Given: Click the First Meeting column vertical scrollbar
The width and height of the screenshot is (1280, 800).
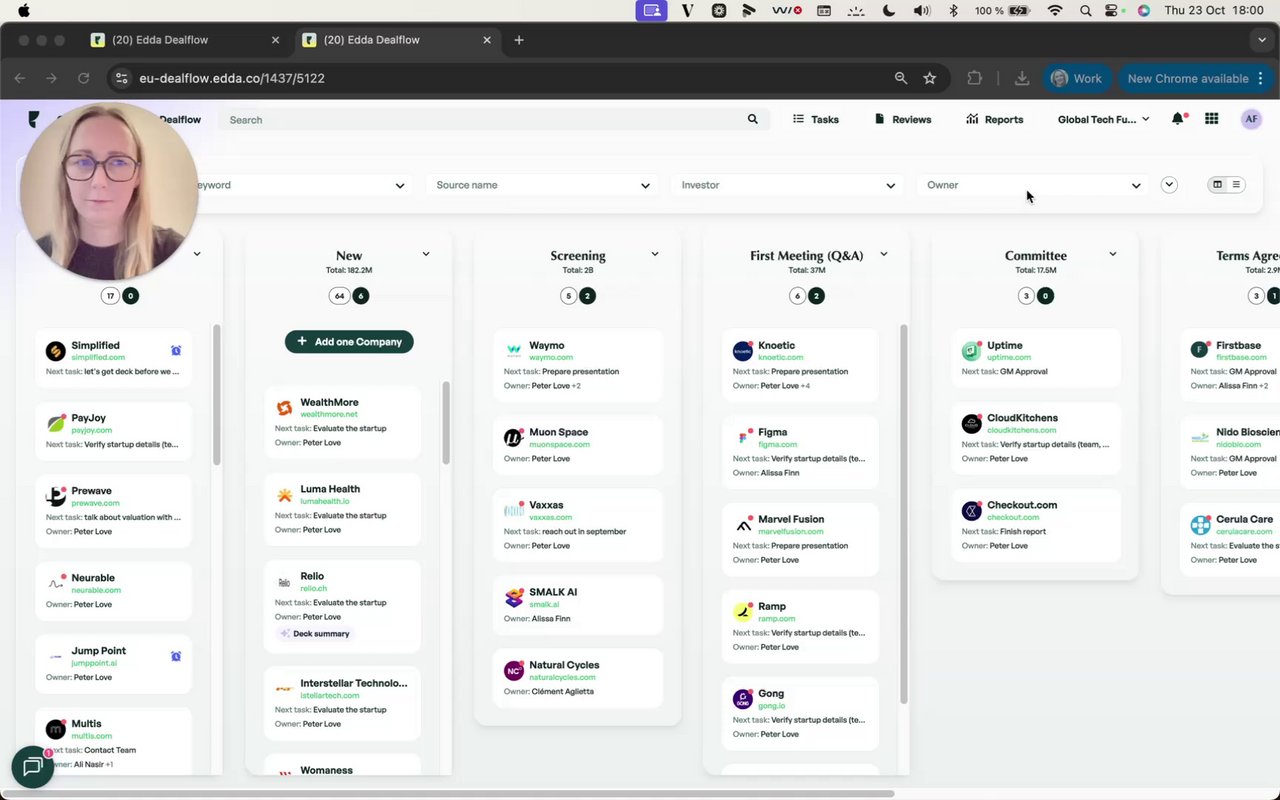Looking at the screenshot, I should point(904,512).
